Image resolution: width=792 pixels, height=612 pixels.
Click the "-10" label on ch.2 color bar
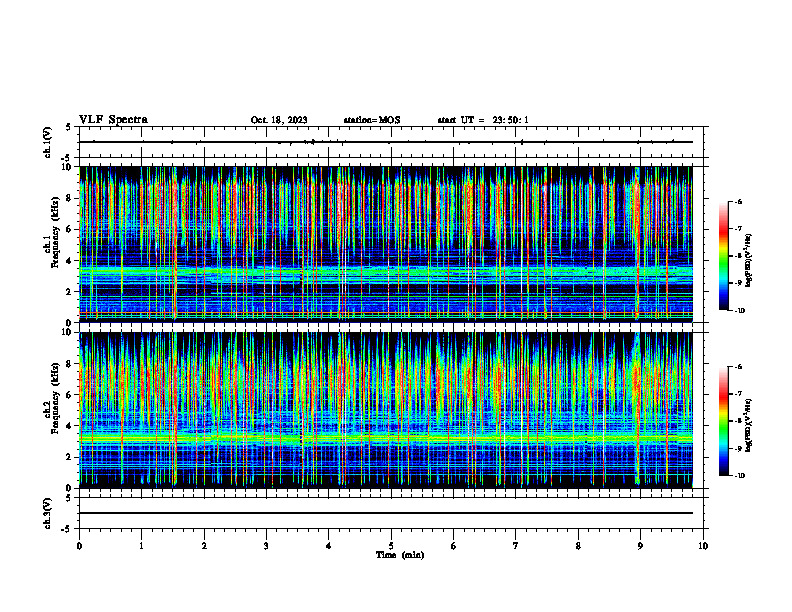point(740,476)
